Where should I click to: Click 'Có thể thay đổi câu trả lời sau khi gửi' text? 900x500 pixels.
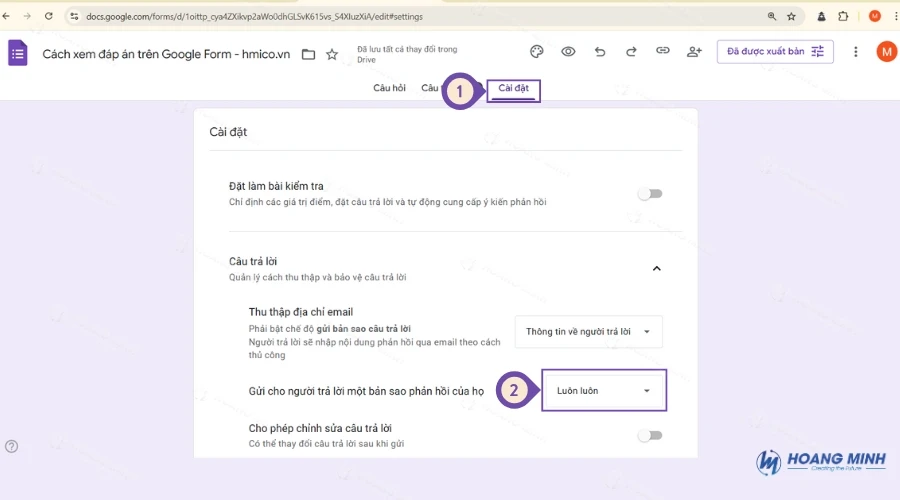pos(326,444)
